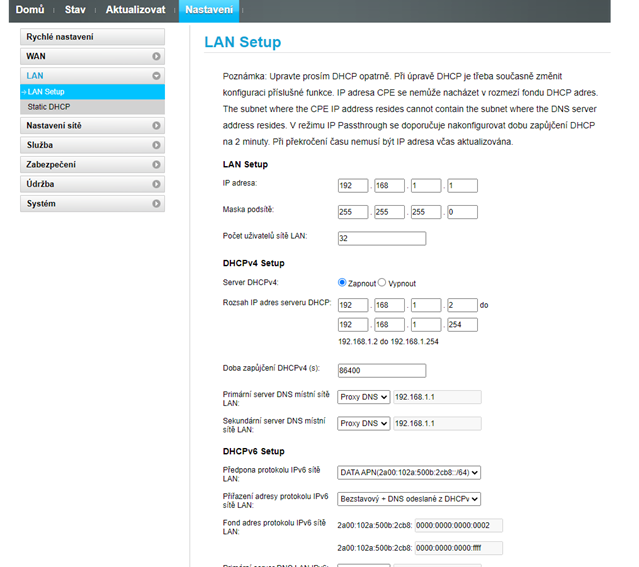
Task: Click the Doba zapůjčení DHCPv4 field
Action: [x=382, y=370]
